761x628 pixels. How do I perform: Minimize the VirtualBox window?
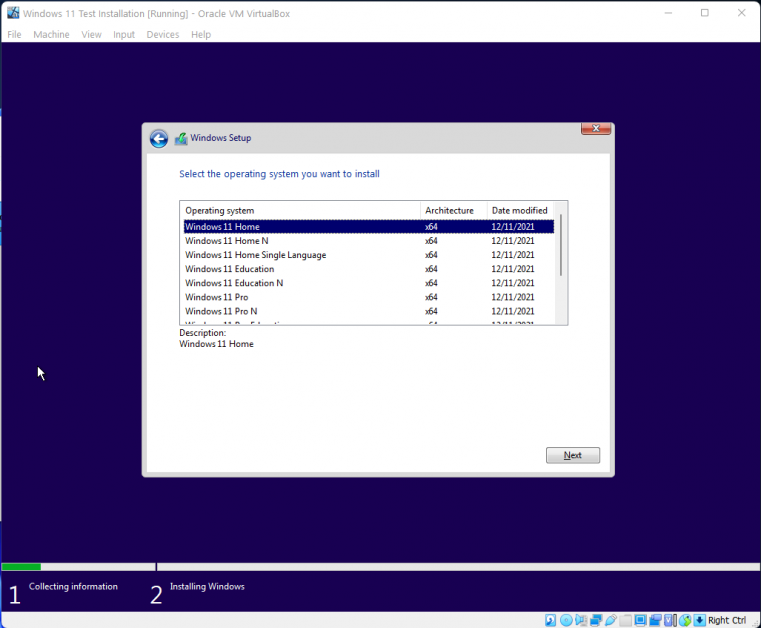668,13
